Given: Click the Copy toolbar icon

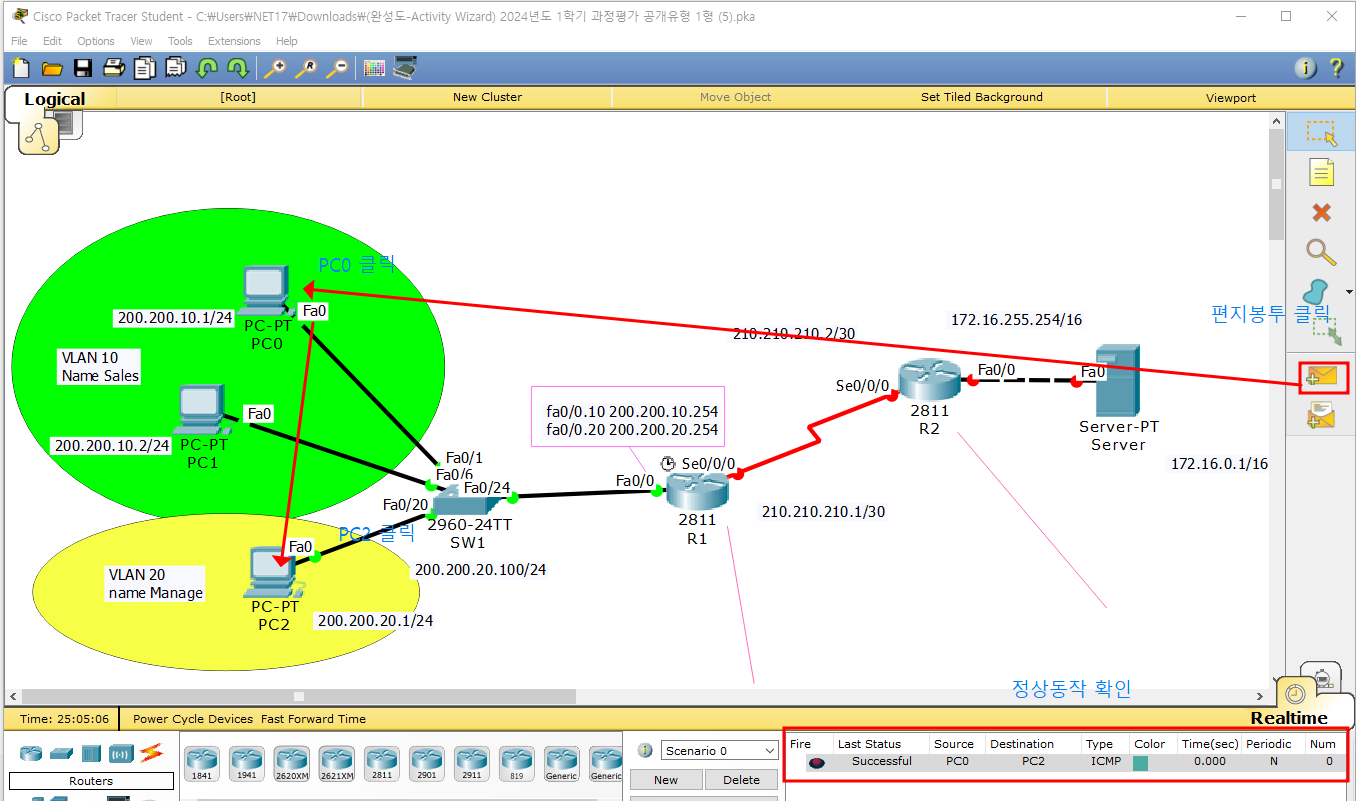Looking at the screenshot, I should coord(145,68).
